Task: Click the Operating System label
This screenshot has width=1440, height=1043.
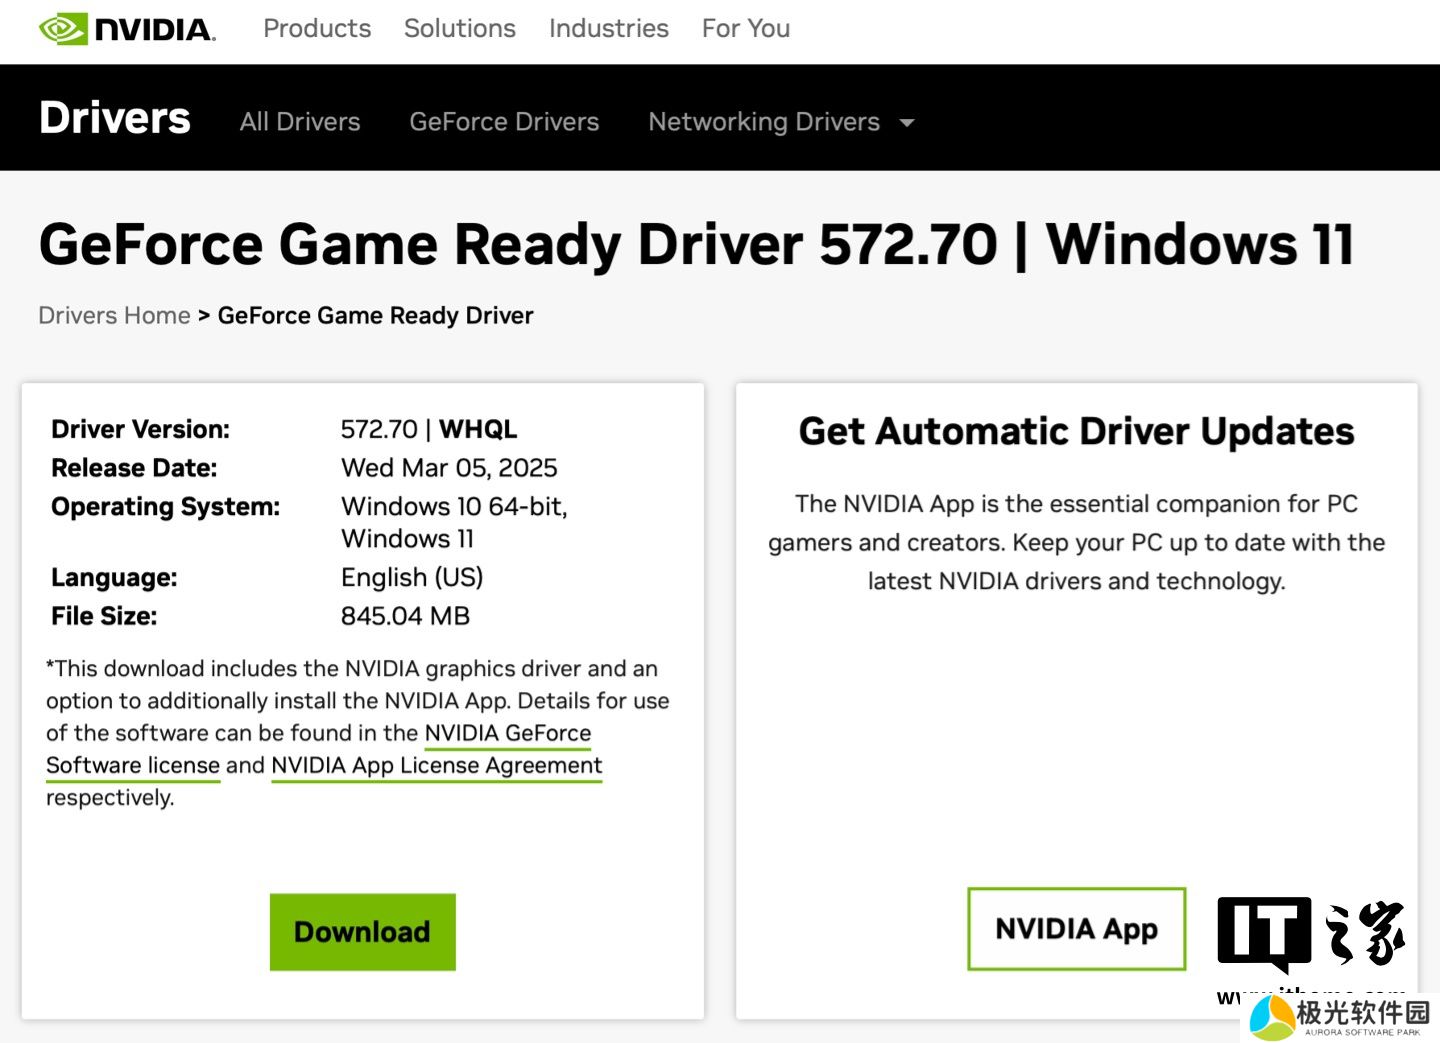Action: click(165, 507)
